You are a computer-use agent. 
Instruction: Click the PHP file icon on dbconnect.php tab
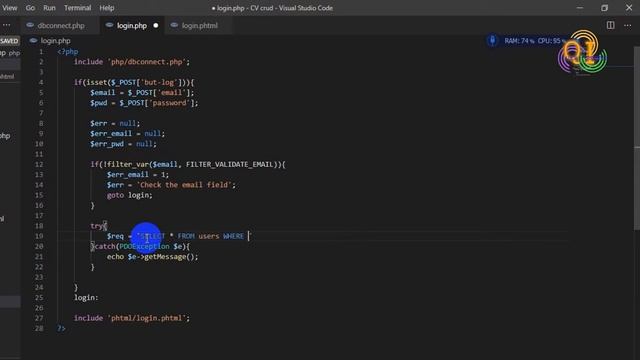(x=30, y=25)
